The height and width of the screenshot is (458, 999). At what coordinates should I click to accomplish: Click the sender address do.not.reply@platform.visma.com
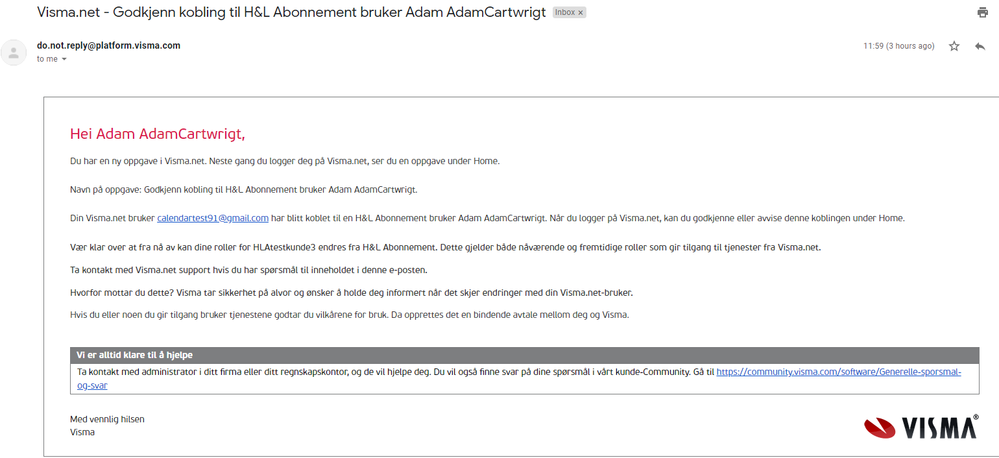coord(108,46)
